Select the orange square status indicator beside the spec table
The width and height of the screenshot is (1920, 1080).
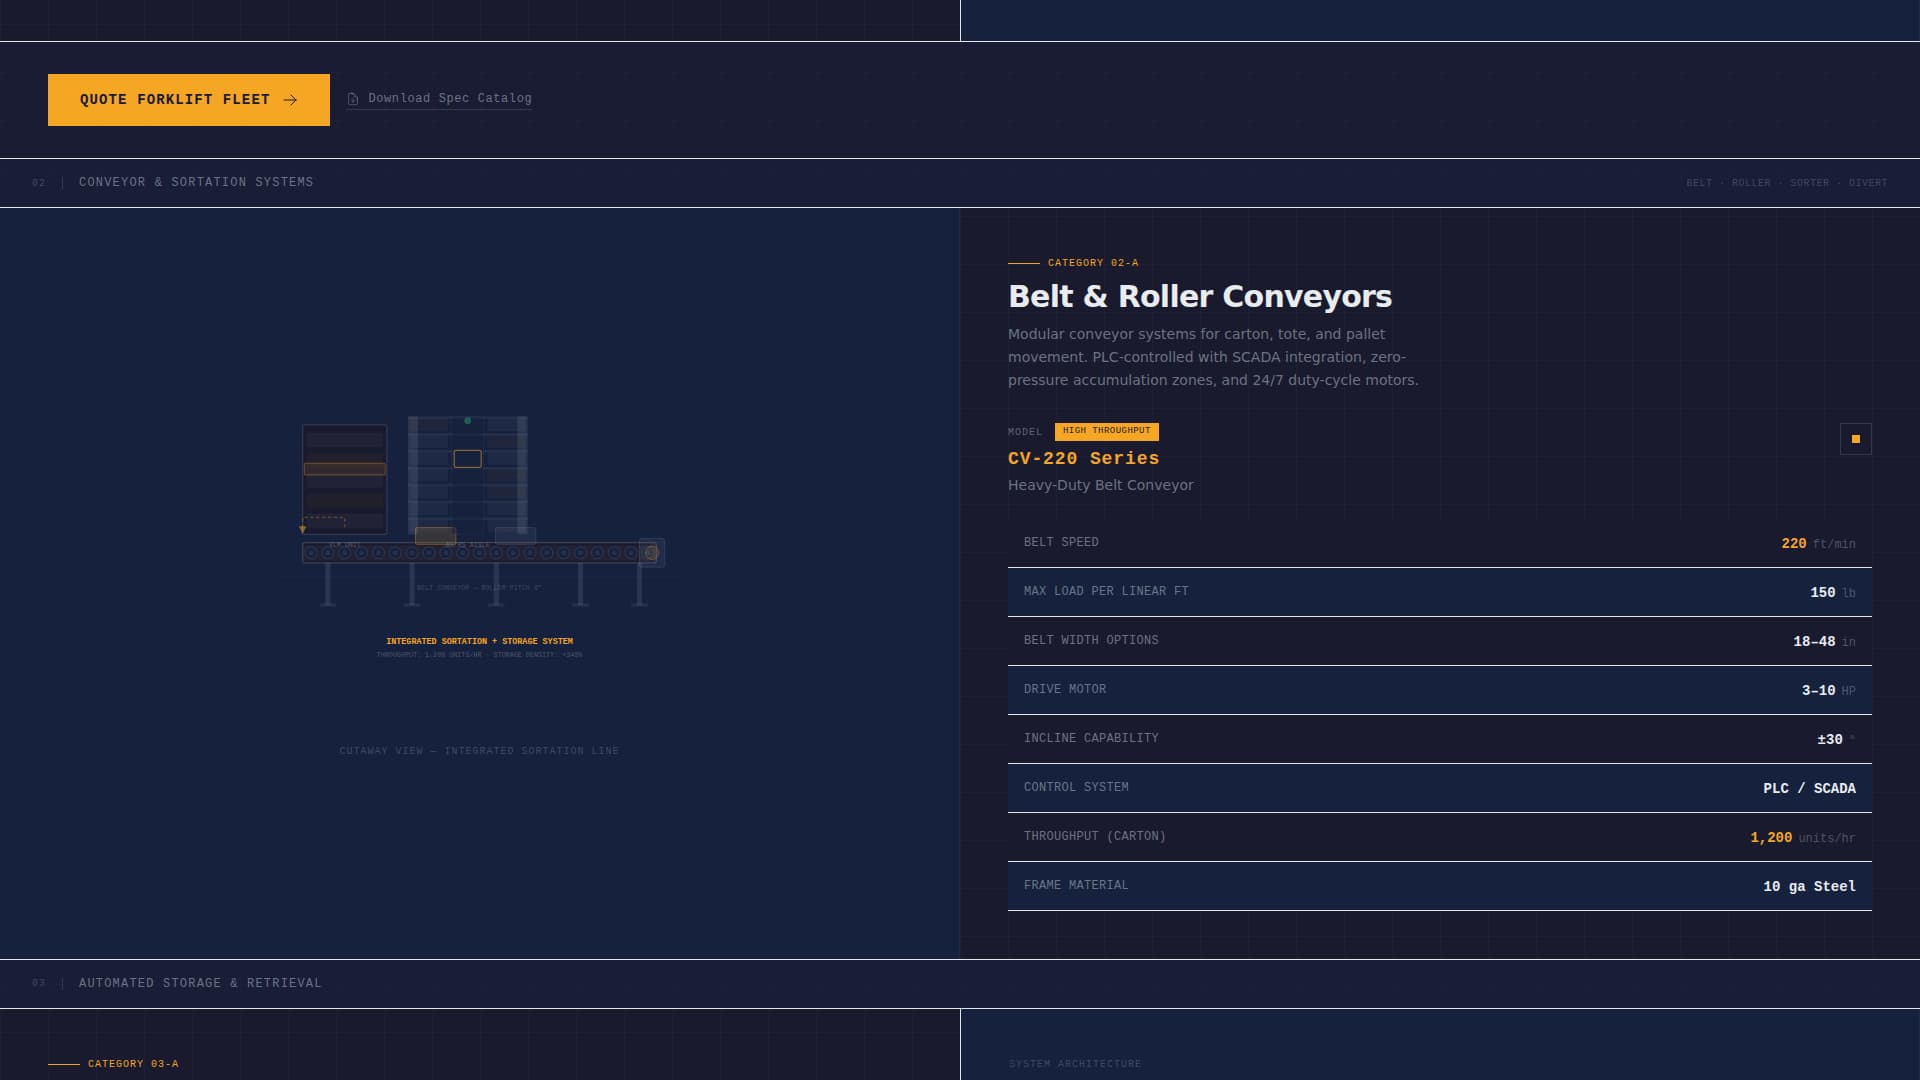(x=1855, y=438)
